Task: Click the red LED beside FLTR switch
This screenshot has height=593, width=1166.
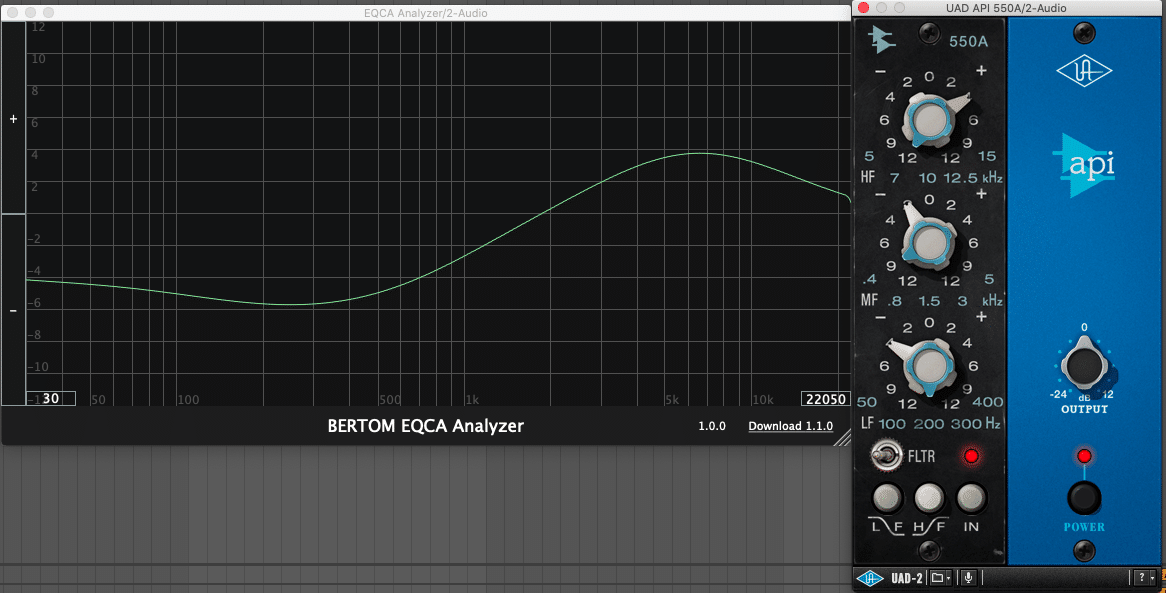Action: (x=970, y=455)
